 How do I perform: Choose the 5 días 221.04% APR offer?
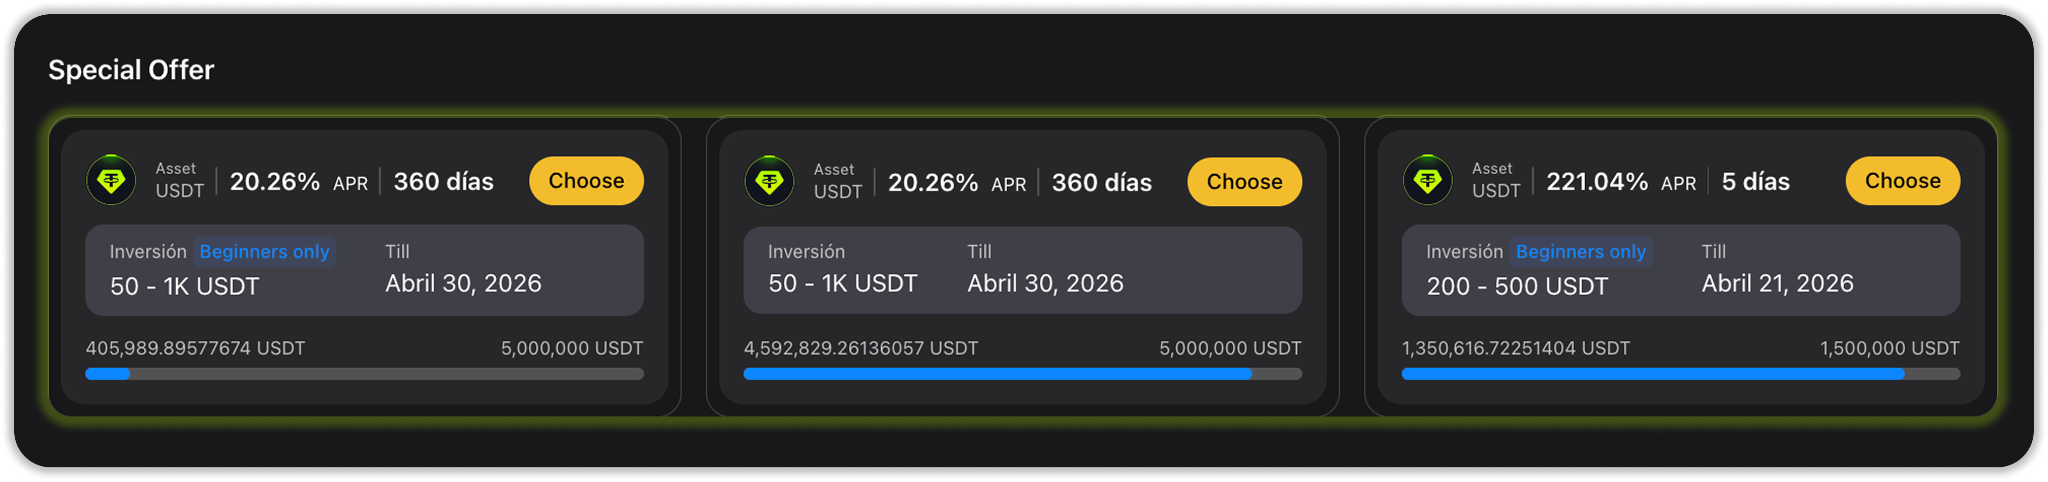(x=1902, y=181)
